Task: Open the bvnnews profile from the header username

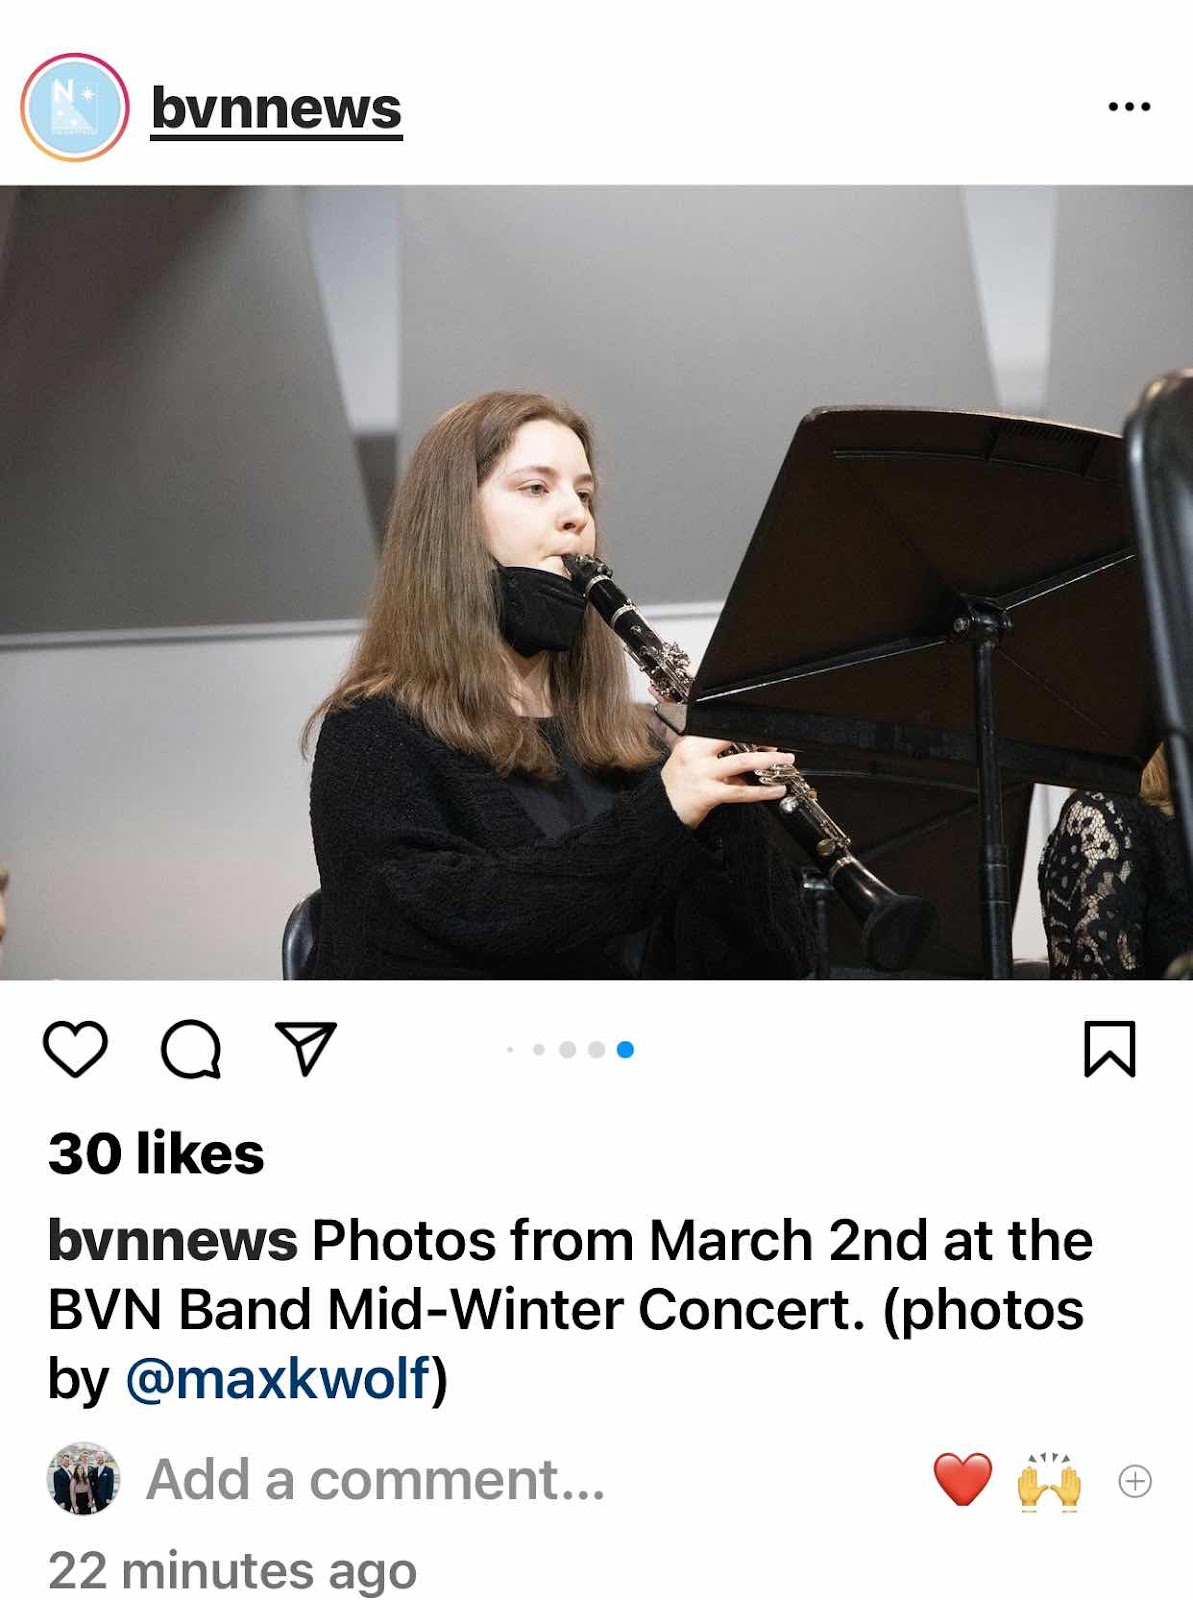Action: (276, 108)
